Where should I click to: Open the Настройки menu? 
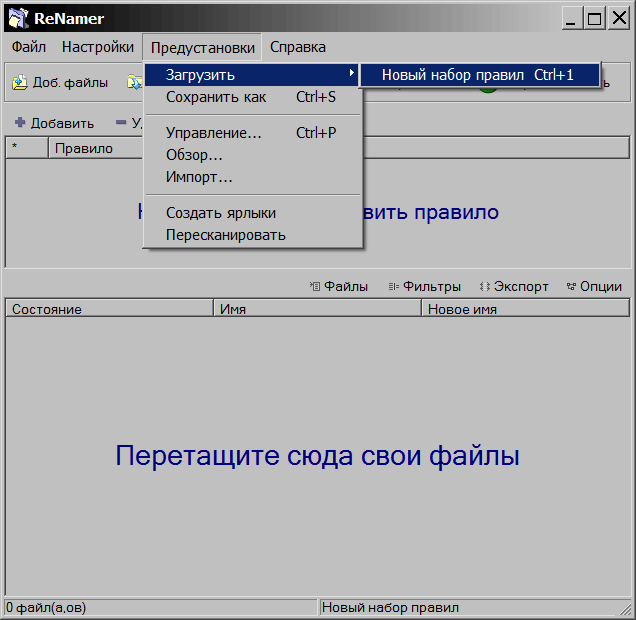click(x=97, y=47)
